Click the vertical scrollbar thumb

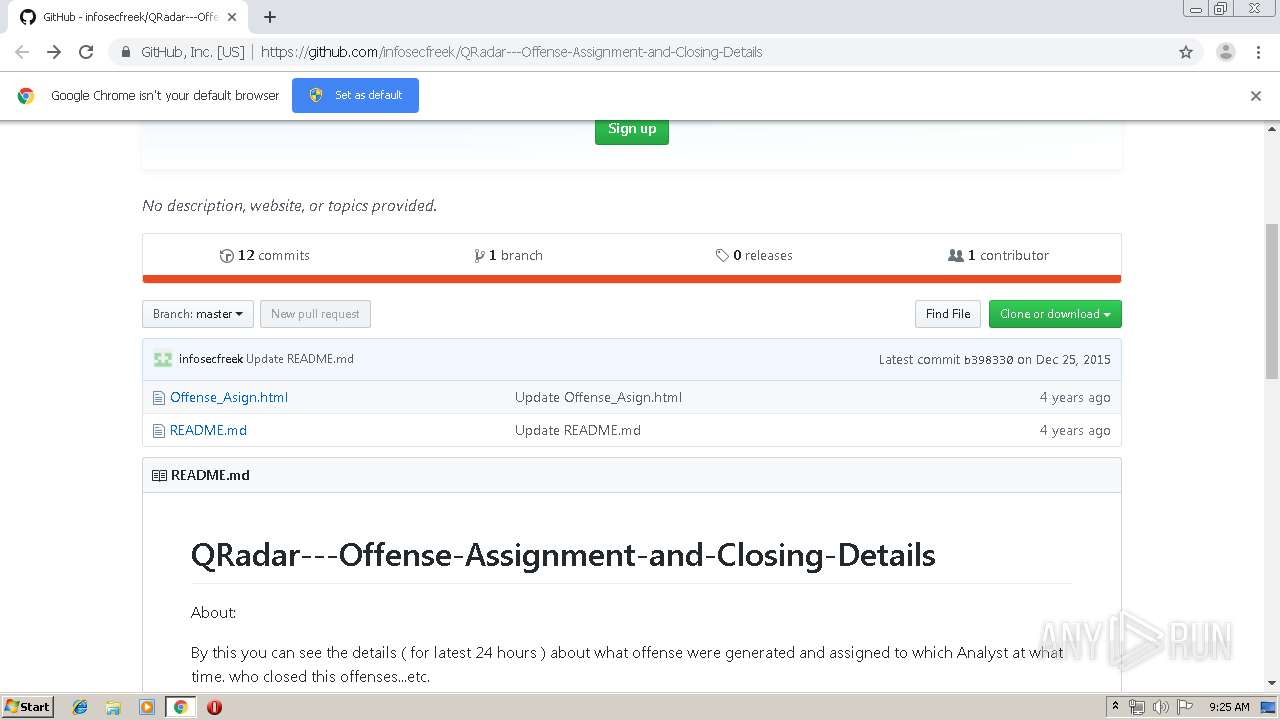[x=1272, y=301]
